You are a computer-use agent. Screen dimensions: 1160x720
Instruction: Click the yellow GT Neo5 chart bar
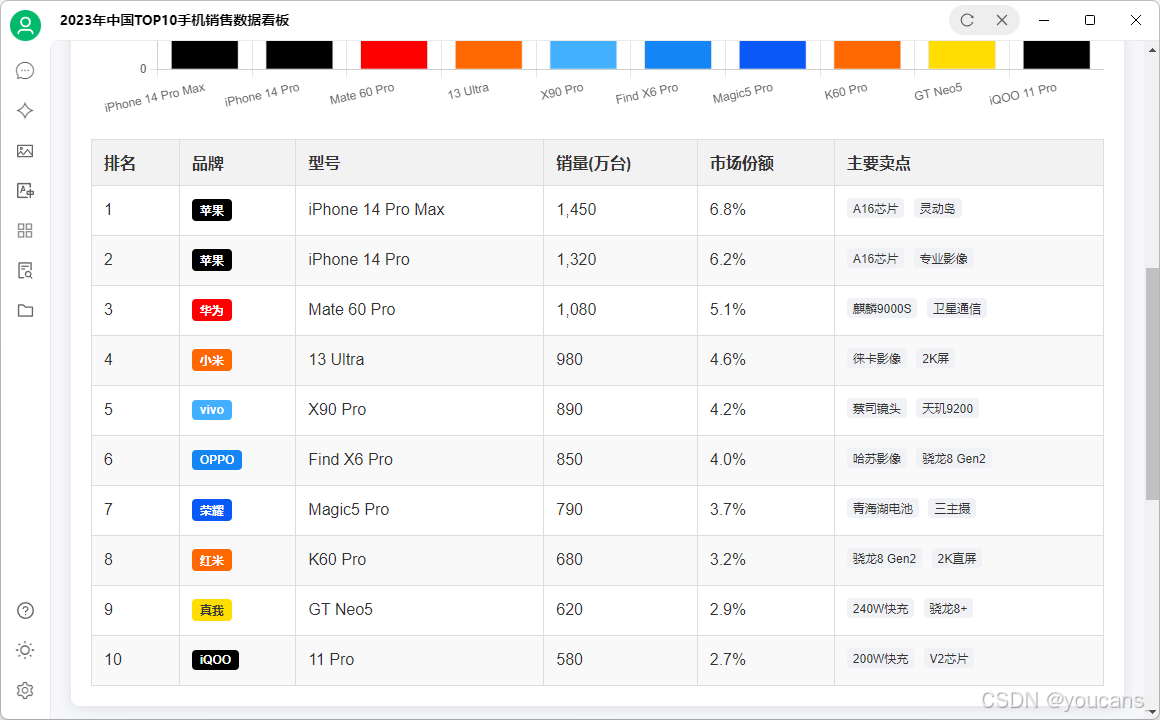coord(962,55)
